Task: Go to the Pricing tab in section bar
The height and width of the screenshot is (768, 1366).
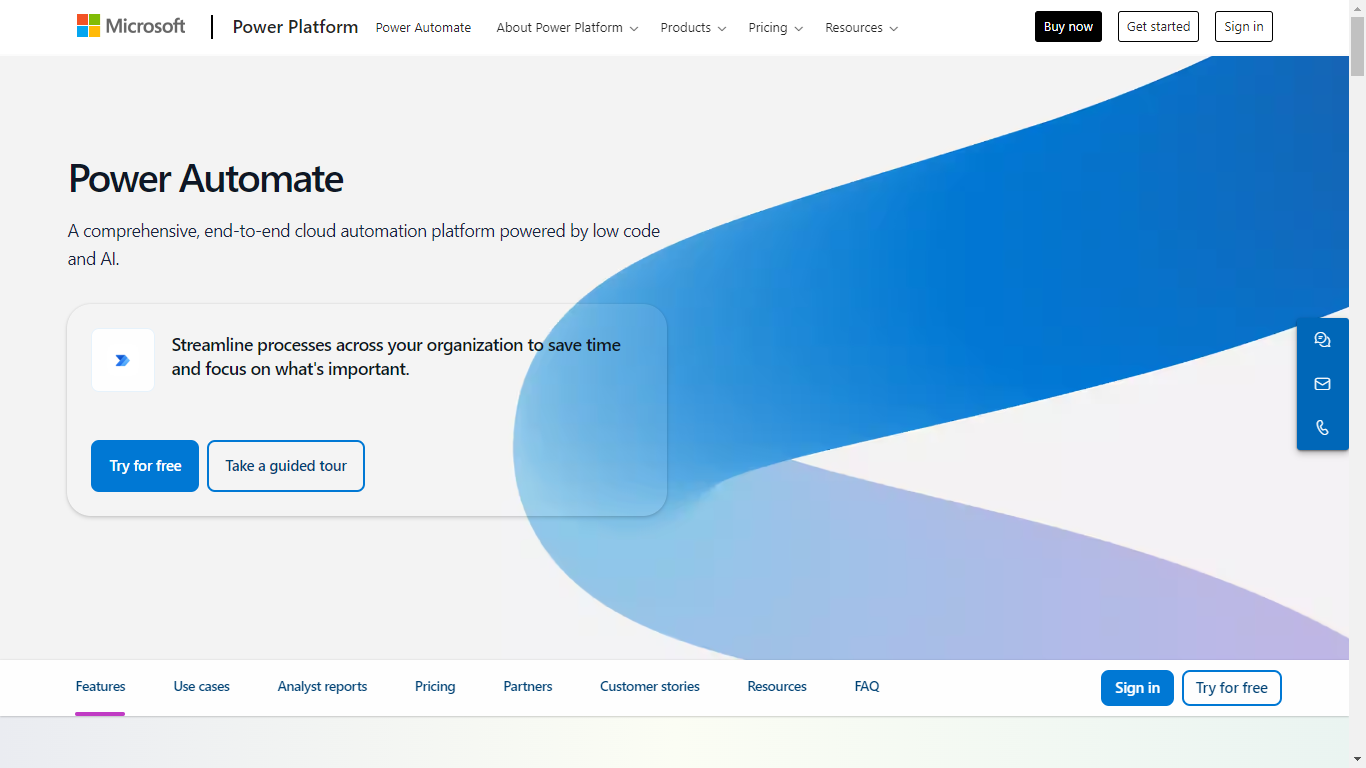Action: tap(435, 687)
